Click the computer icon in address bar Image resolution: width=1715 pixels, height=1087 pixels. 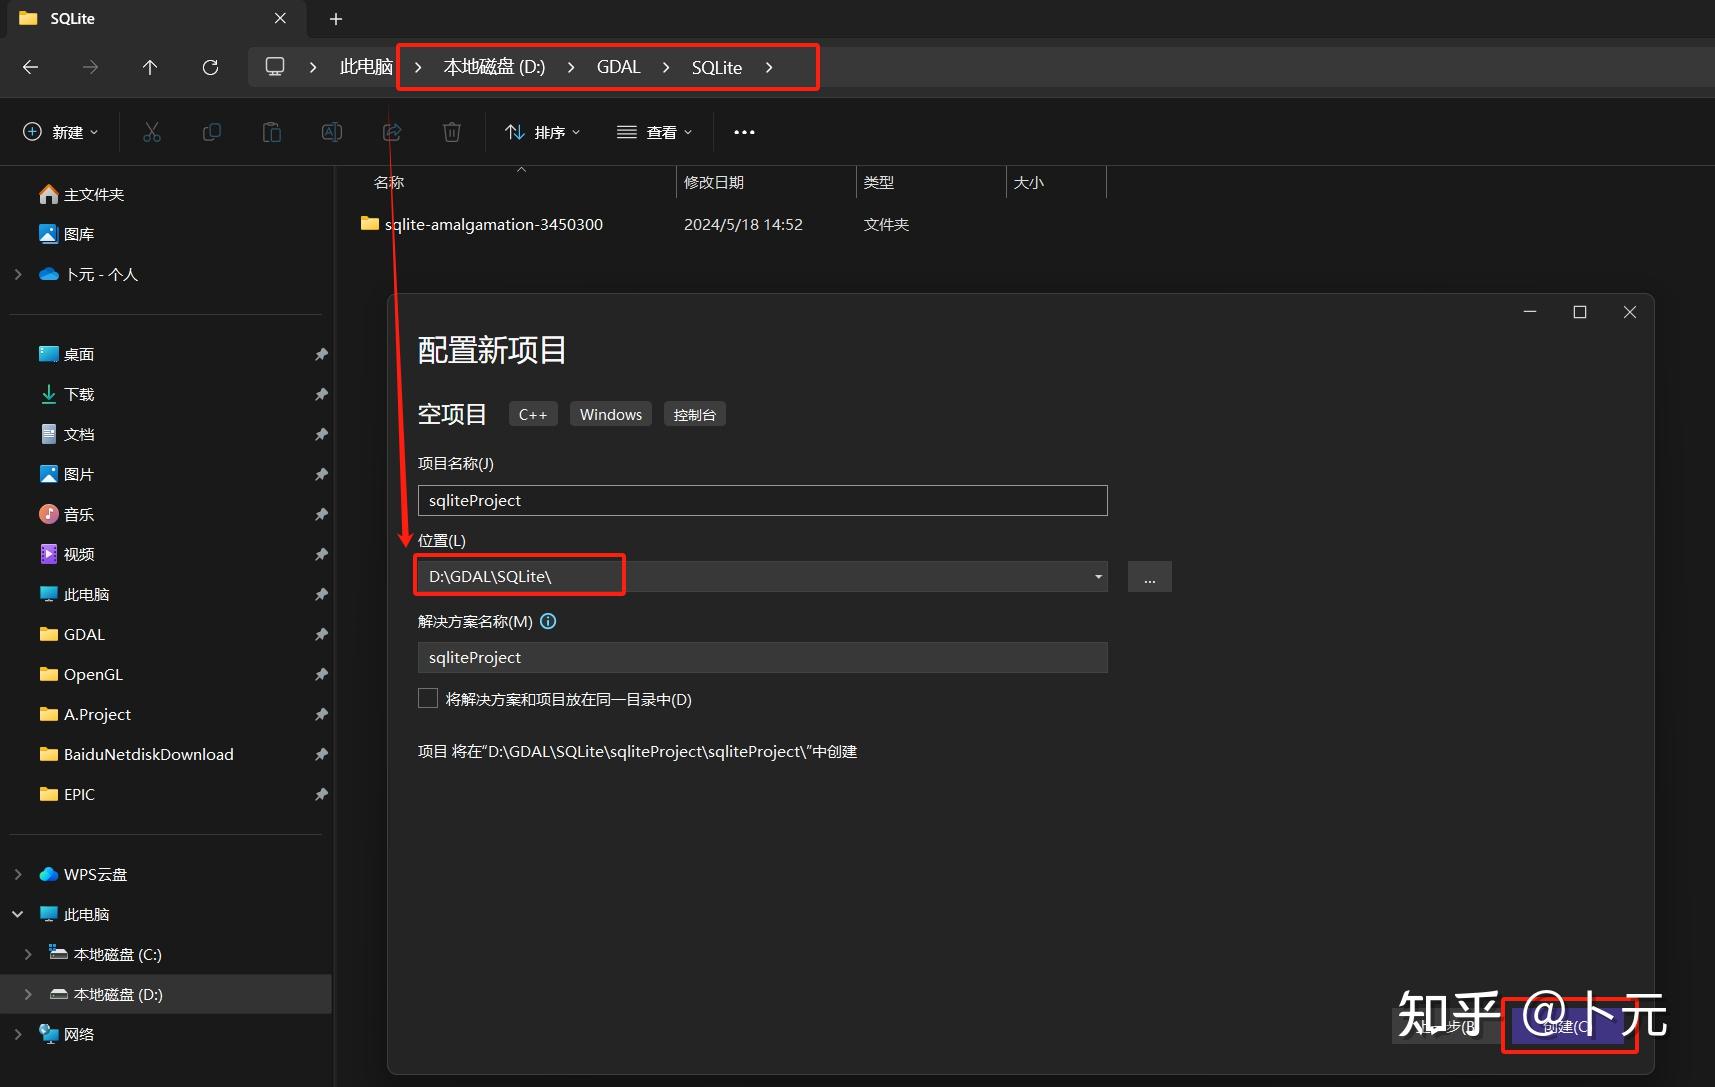275,67
